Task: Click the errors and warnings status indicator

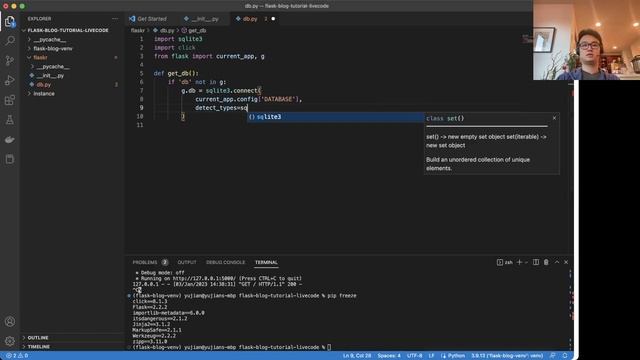Action: [17, 356]
